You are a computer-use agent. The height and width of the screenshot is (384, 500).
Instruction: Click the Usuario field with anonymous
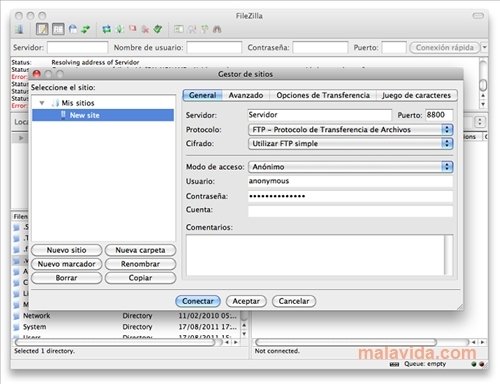click(x=350, y=181)
